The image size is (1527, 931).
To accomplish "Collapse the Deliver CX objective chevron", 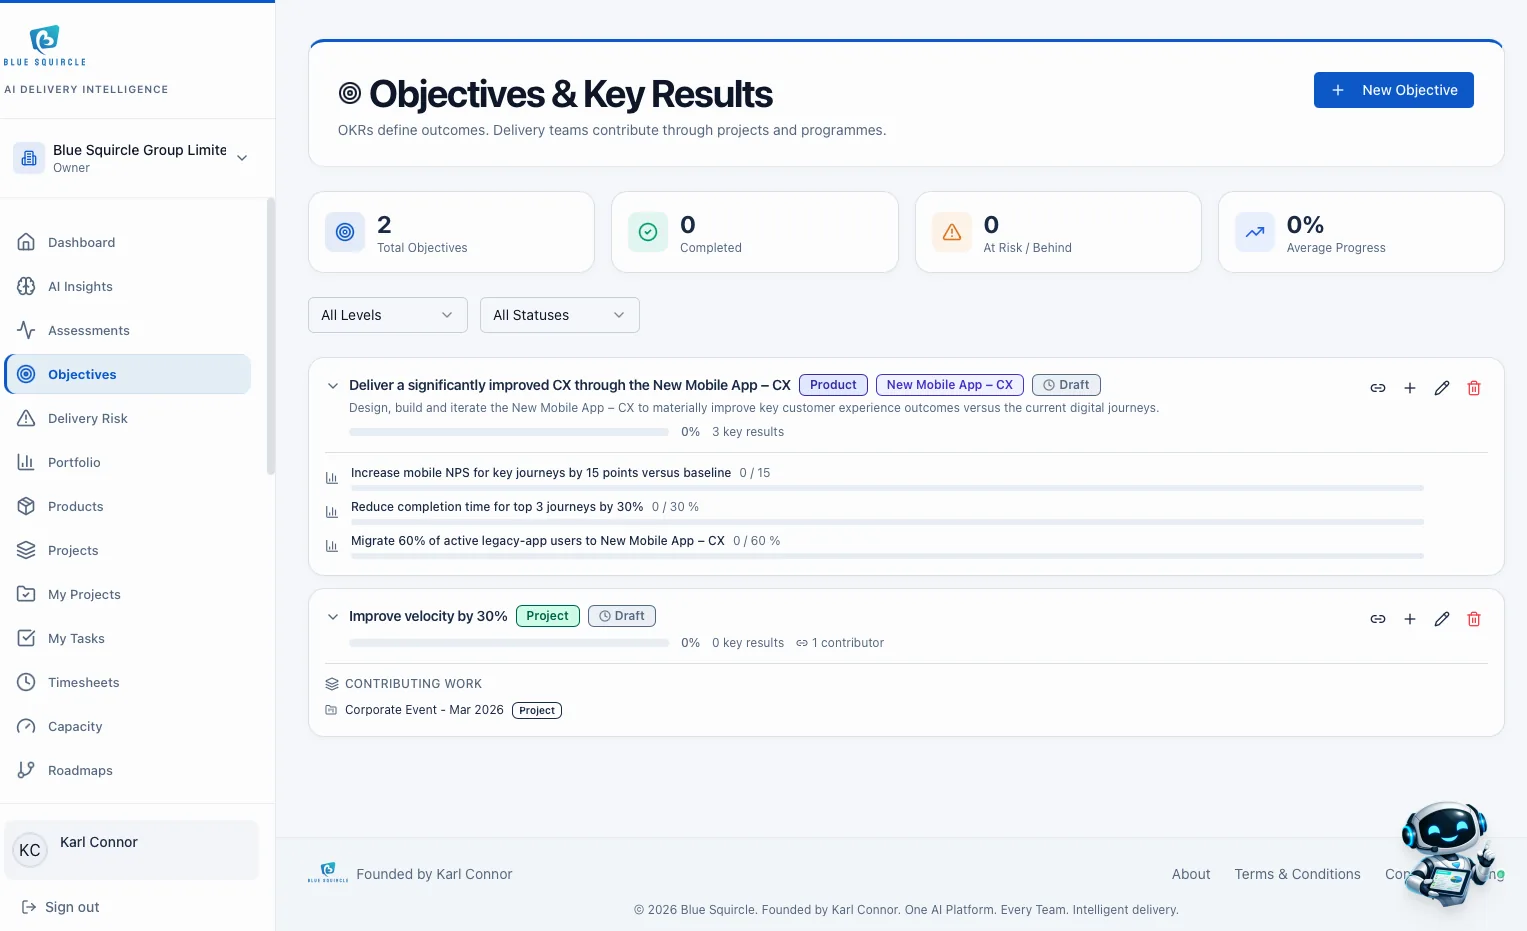I will coord(333,385).
